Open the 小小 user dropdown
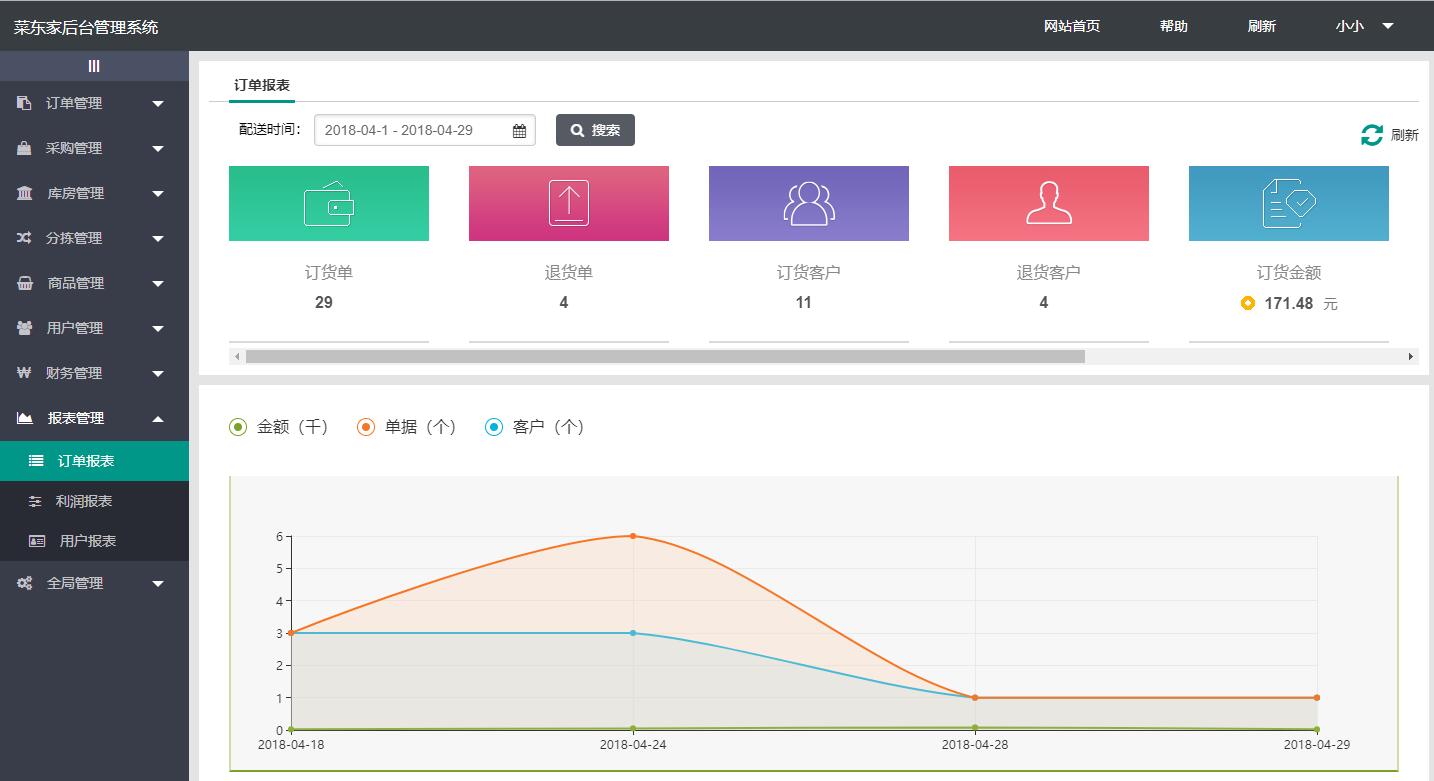 [x=1363, y=26]
